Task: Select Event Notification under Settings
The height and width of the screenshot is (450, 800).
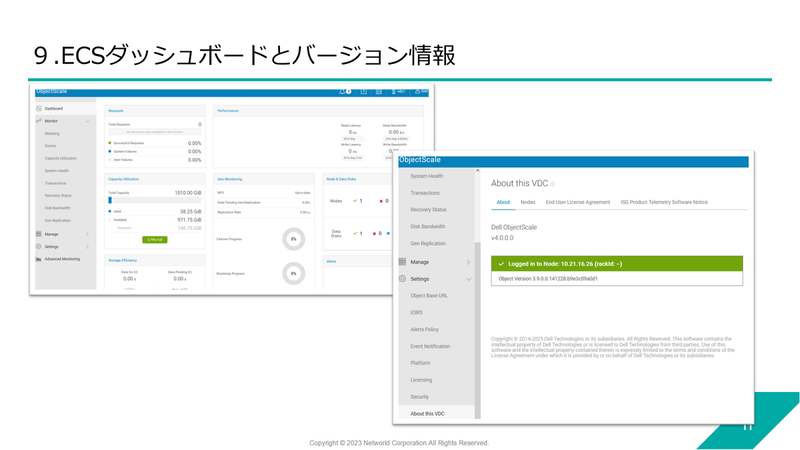Action: pos(430,346)
